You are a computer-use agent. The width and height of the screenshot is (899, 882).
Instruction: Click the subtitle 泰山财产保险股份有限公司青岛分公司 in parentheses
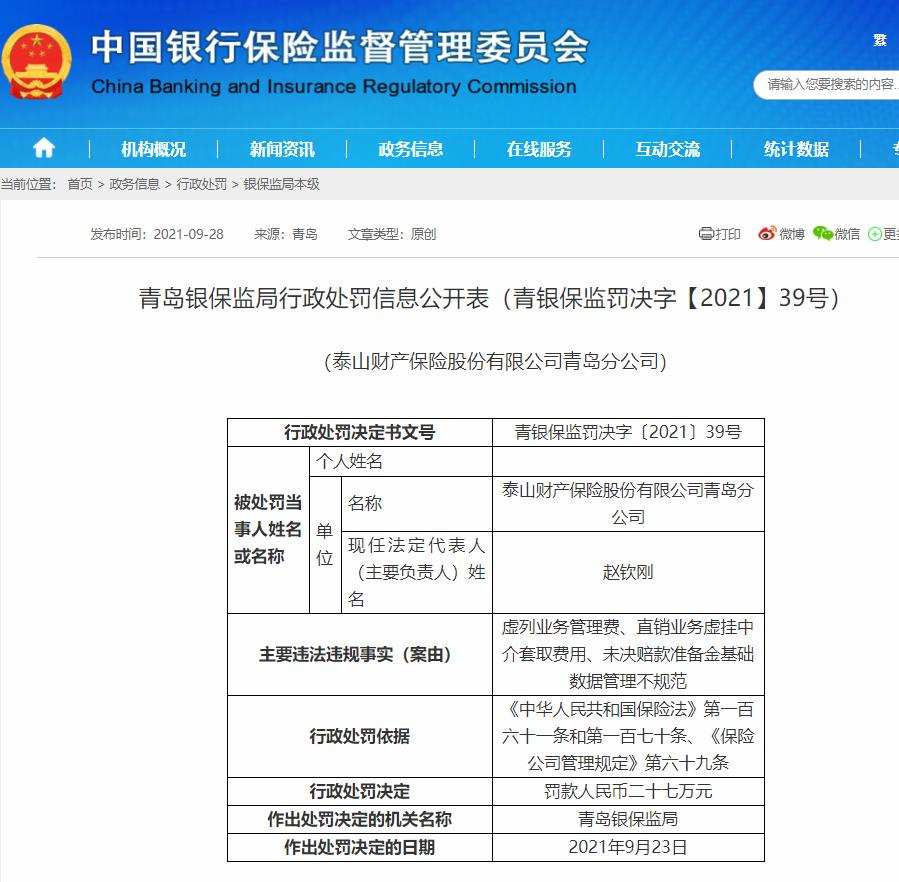(x=495, y=361)
